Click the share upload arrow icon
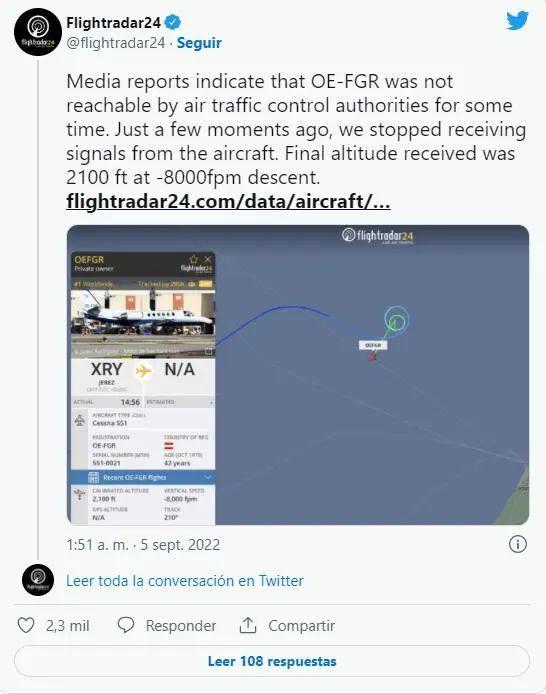This screenshot has width=546, height=694. [x=248, y=625]
